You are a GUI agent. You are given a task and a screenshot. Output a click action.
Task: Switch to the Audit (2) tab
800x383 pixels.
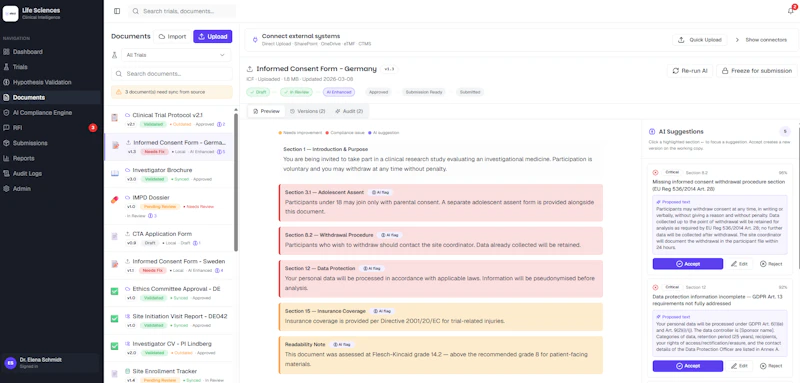pyautogui.click(x=349, y=111)
